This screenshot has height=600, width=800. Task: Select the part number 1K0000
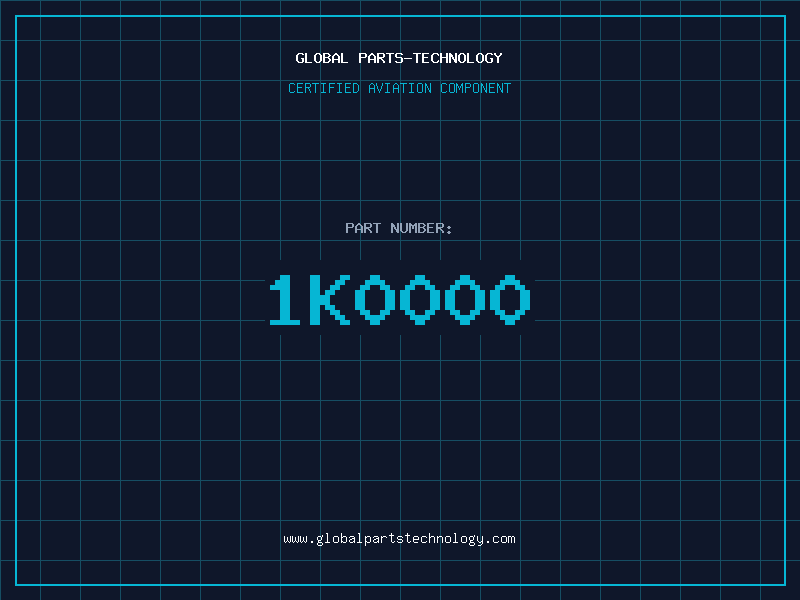(400, 299)
